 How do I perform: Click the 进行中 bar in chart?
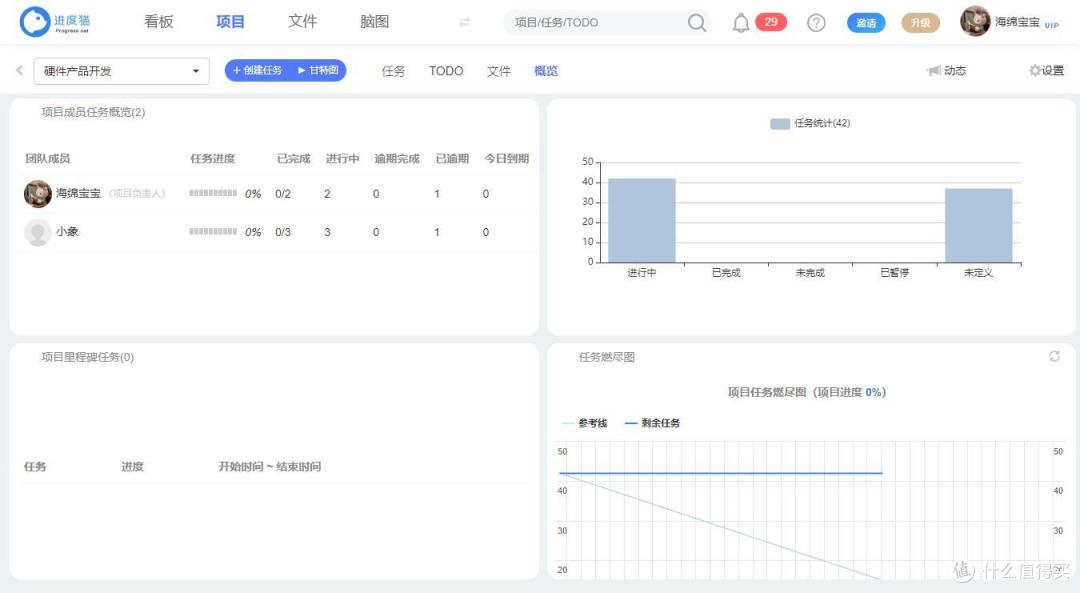tap(641, 220)
